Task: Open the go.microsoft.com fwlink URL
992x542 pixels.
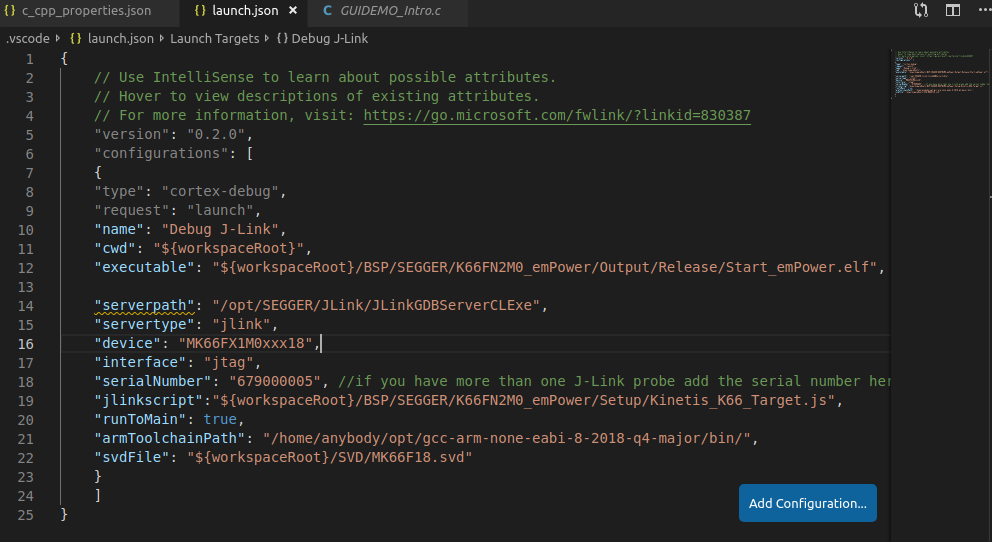Action: [x=557, y=115]
